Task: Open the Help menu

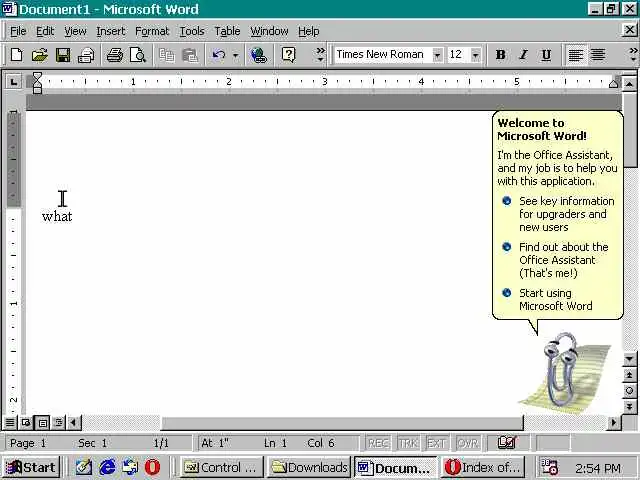Action: (x=308, y=31)
